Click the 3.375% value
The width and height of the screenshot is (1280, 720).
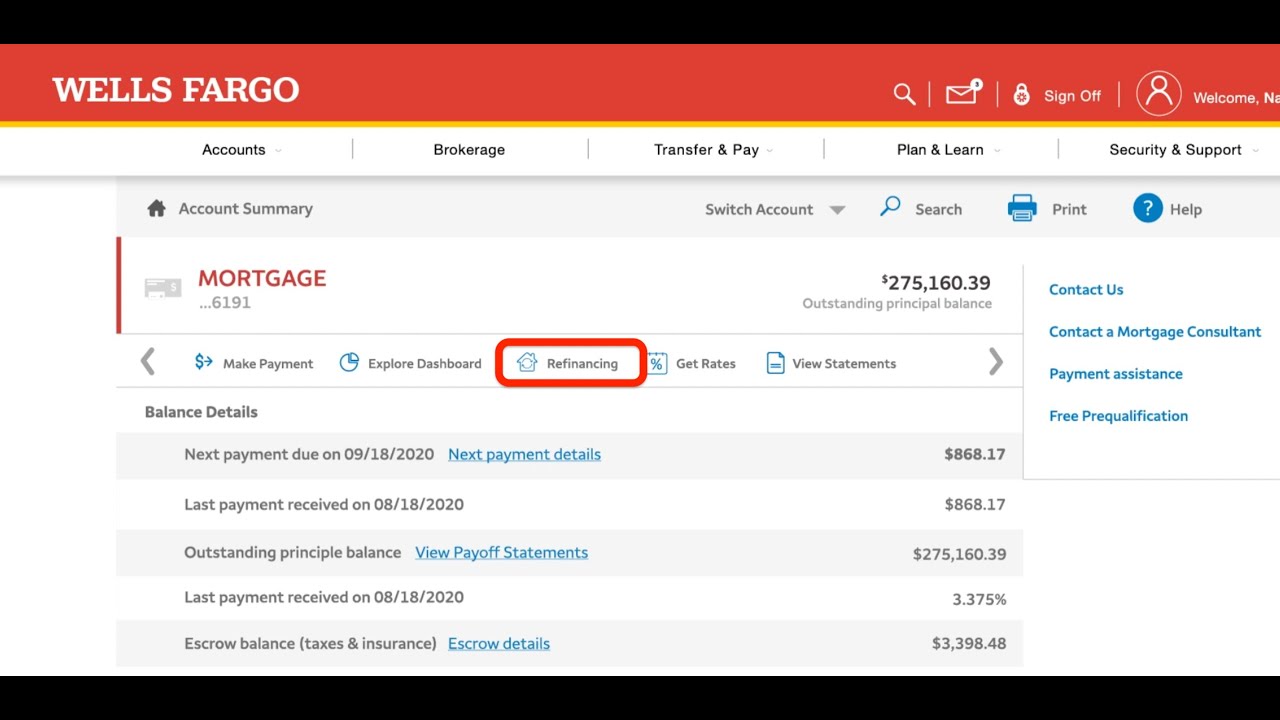click(979, 600)
